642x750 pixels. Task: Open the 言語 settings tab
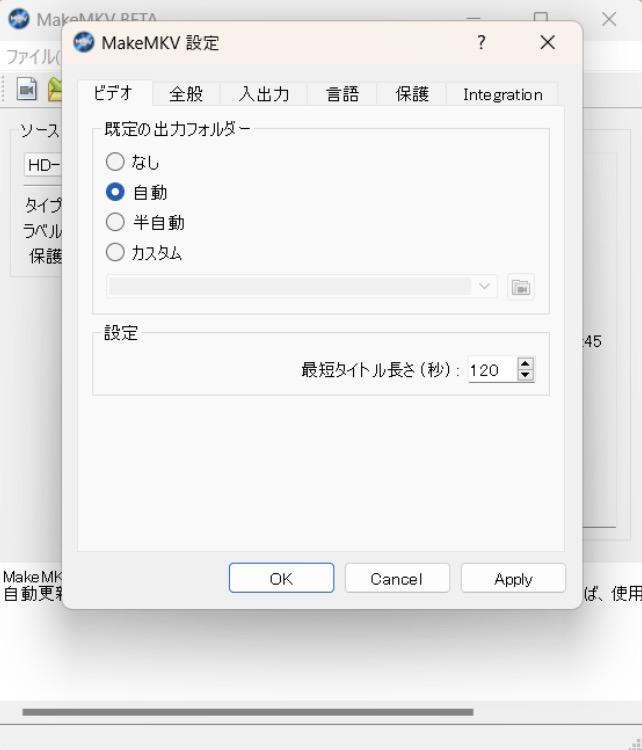[342, 94]
